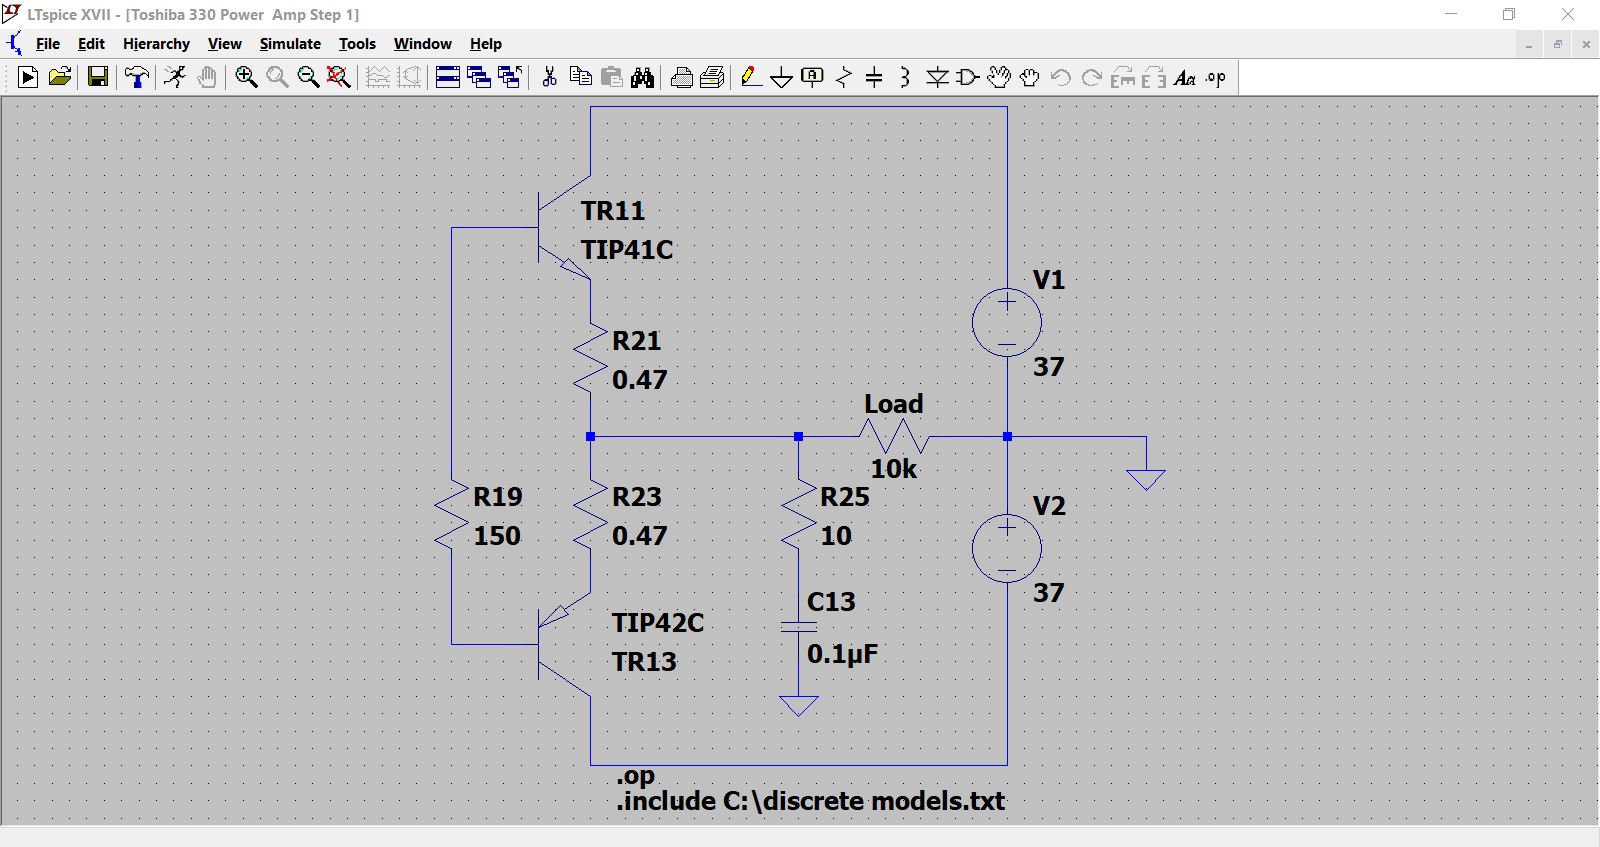Viewport: 1600px width, 847px height.
Task: Open Component selector gate icon
Action: [x=968, y=77]
